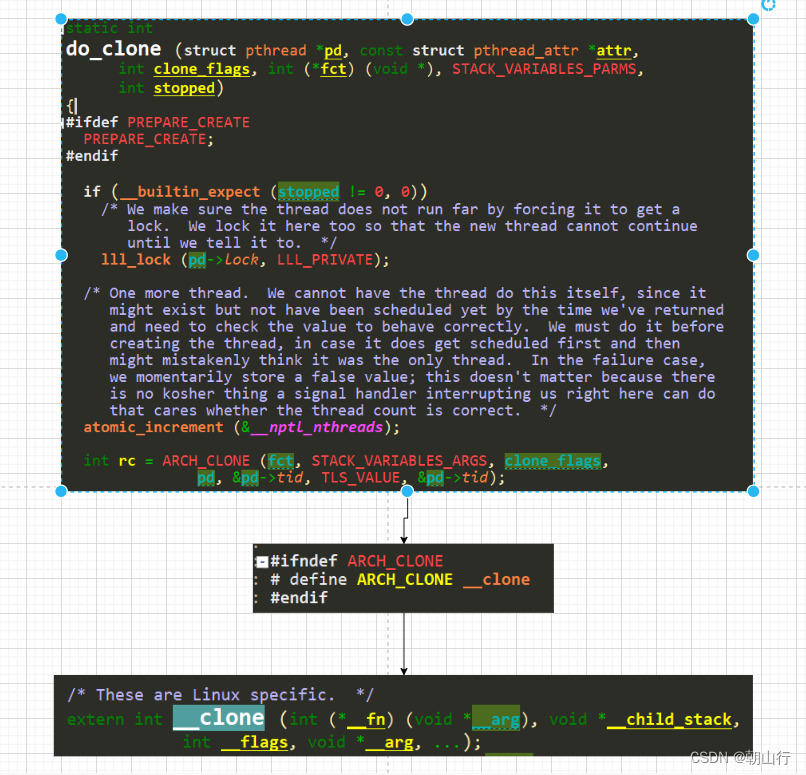Click STACK_VARIABLES_ARGS macro text
The width and height of the screenshot is (806, 775).
[x=399, y=460]
